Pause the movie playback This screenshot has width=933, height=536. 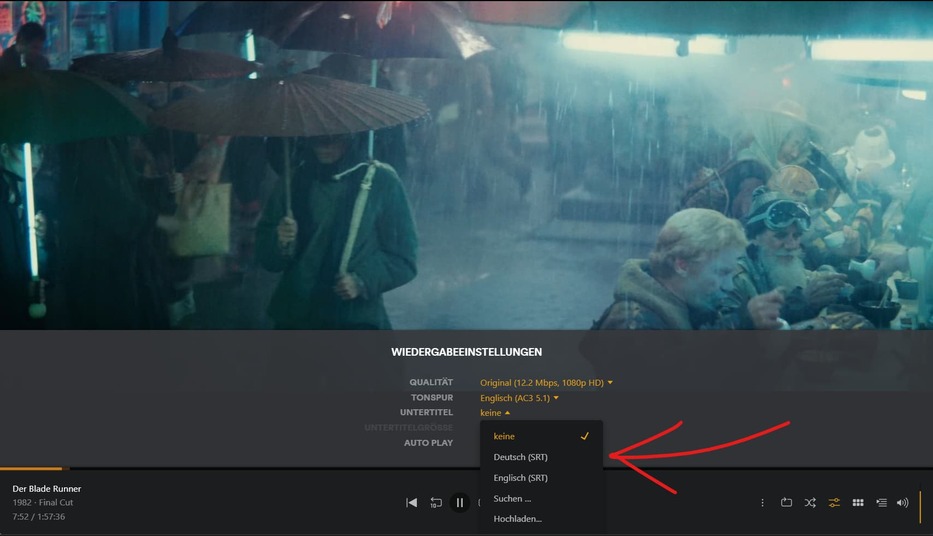459,503
